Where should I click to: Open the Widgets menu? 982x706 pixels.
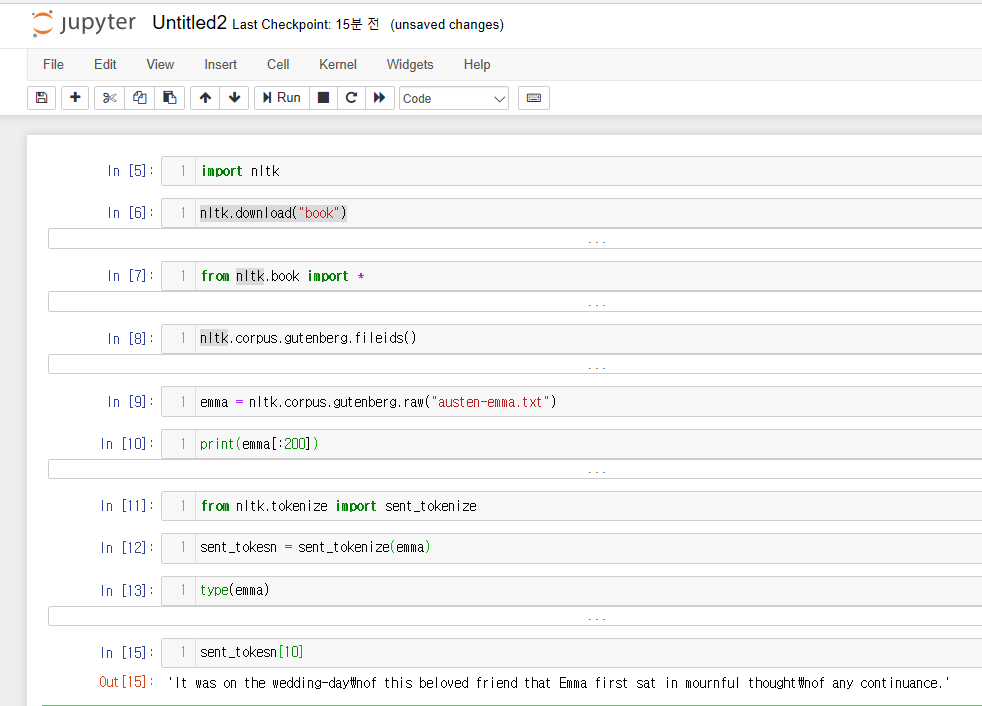point(410,65)
